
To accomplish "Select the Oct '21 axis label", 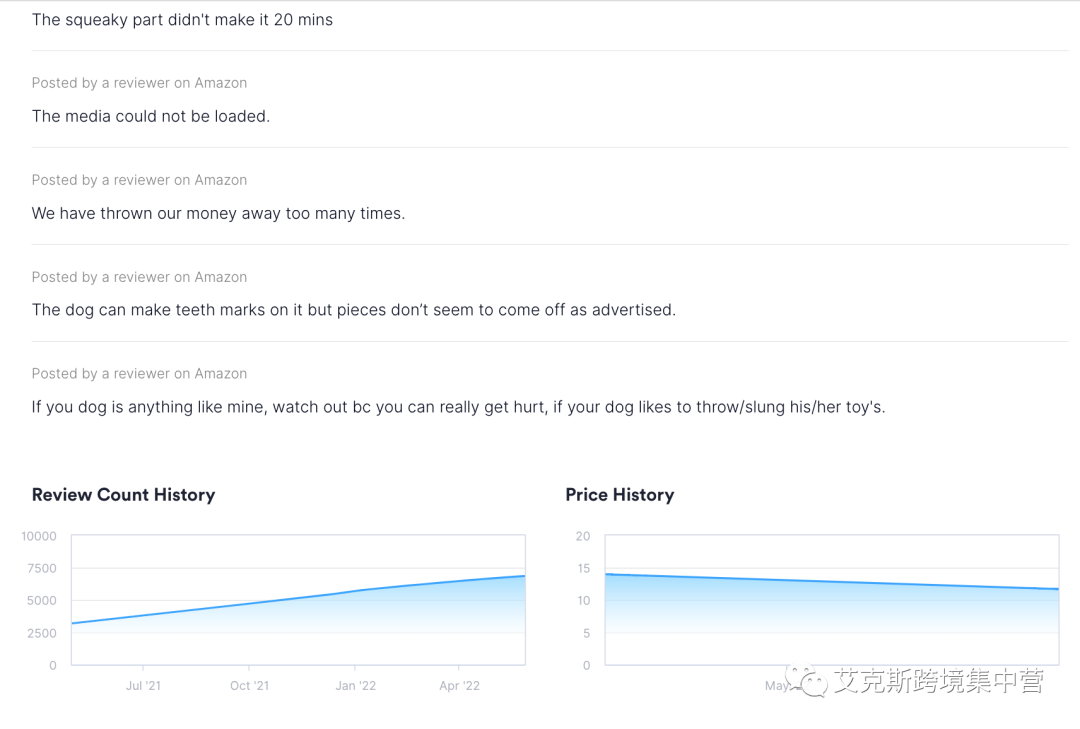I will (249, 686).
